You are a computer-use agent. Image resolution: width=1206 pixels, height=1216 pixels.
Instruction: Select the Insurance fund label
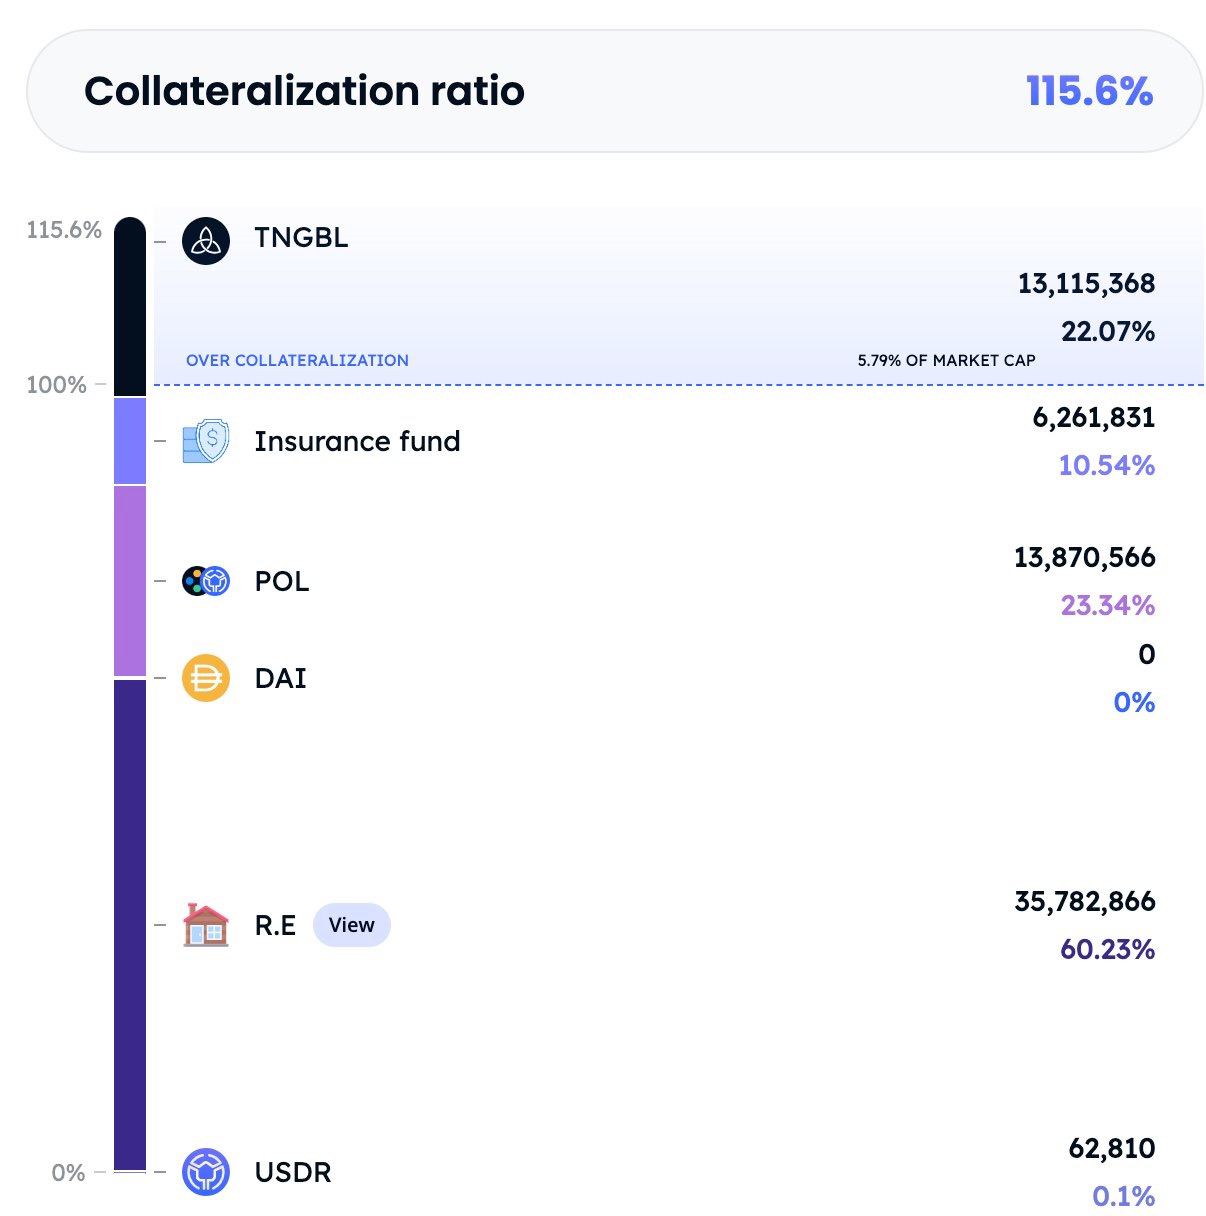tap(357, 441)
